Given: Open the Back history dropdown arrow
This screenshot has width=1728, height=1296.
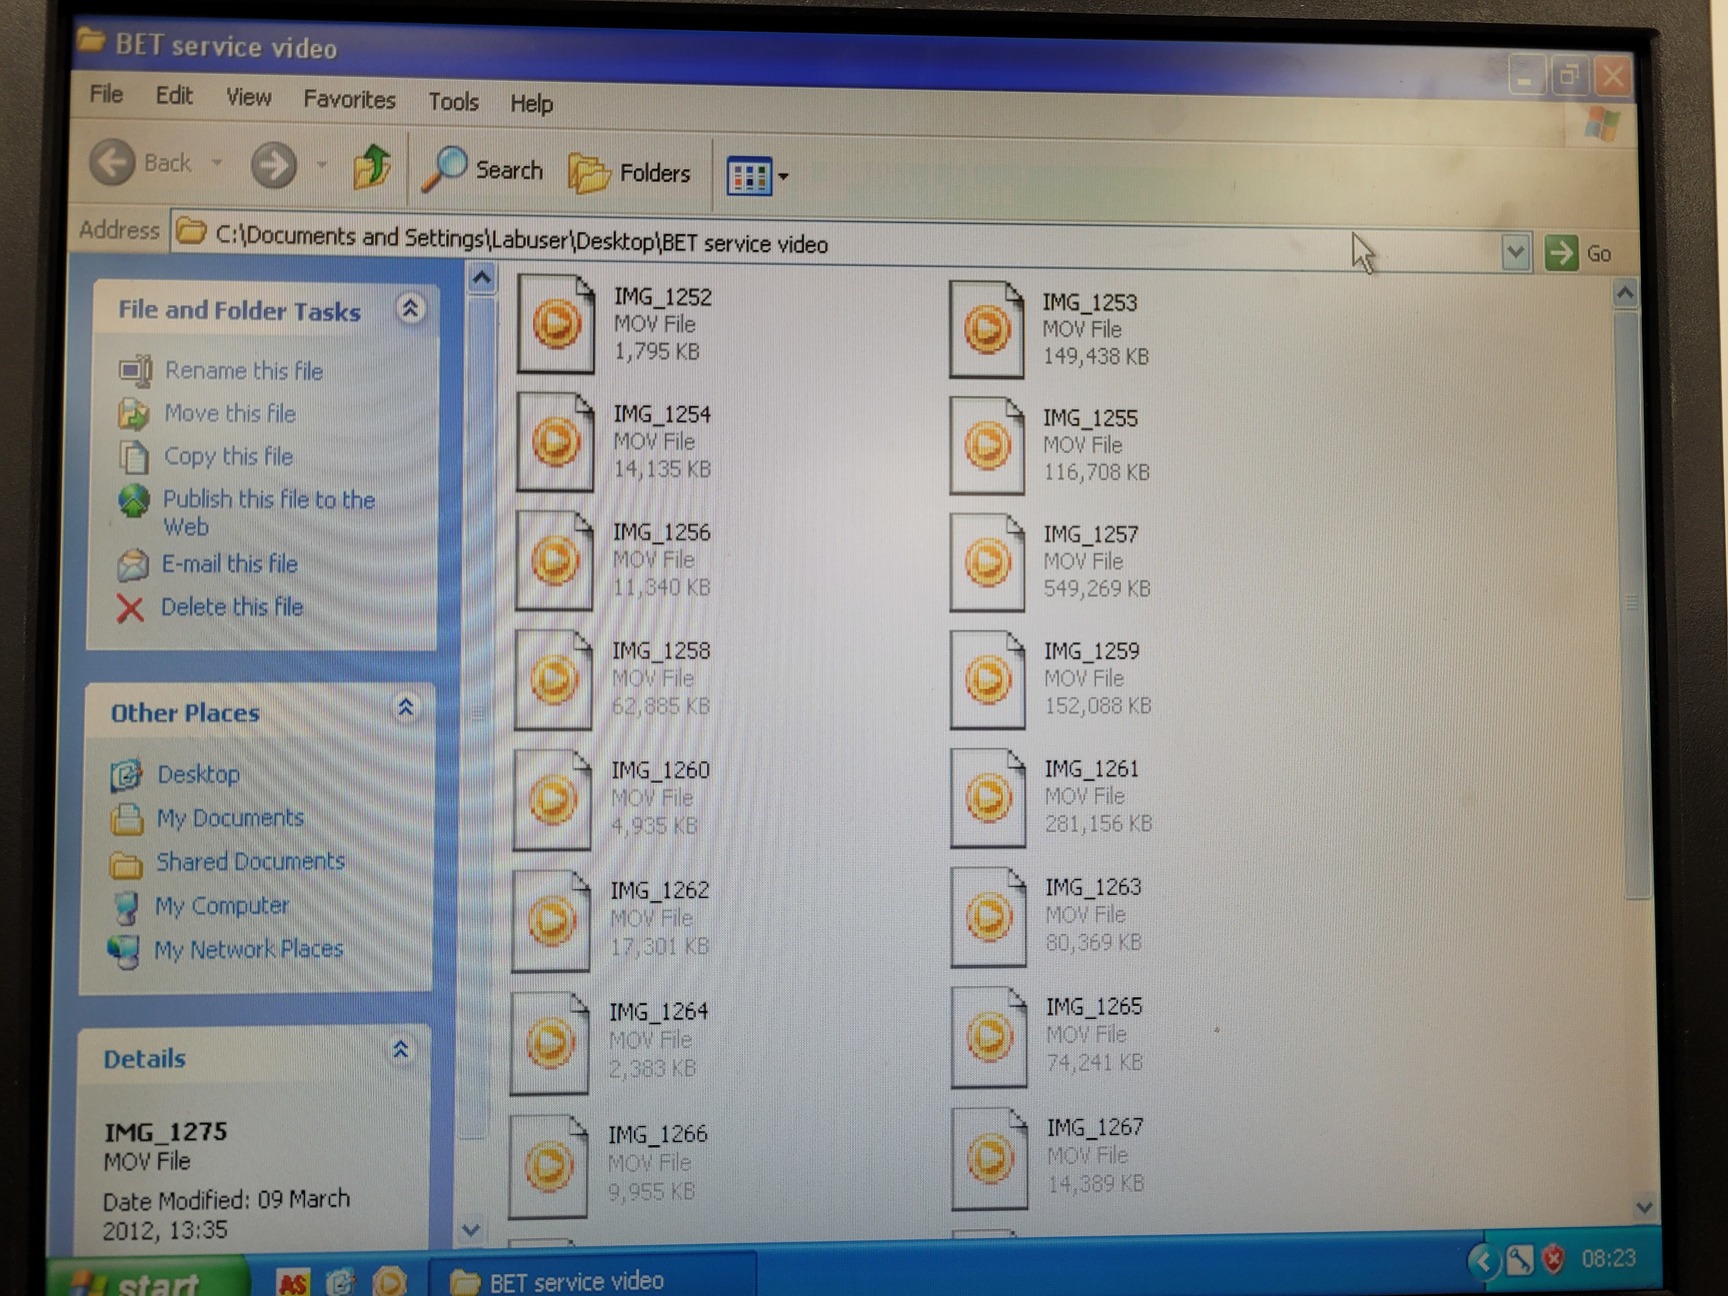Looking at the screenshot, I should 217,162.
